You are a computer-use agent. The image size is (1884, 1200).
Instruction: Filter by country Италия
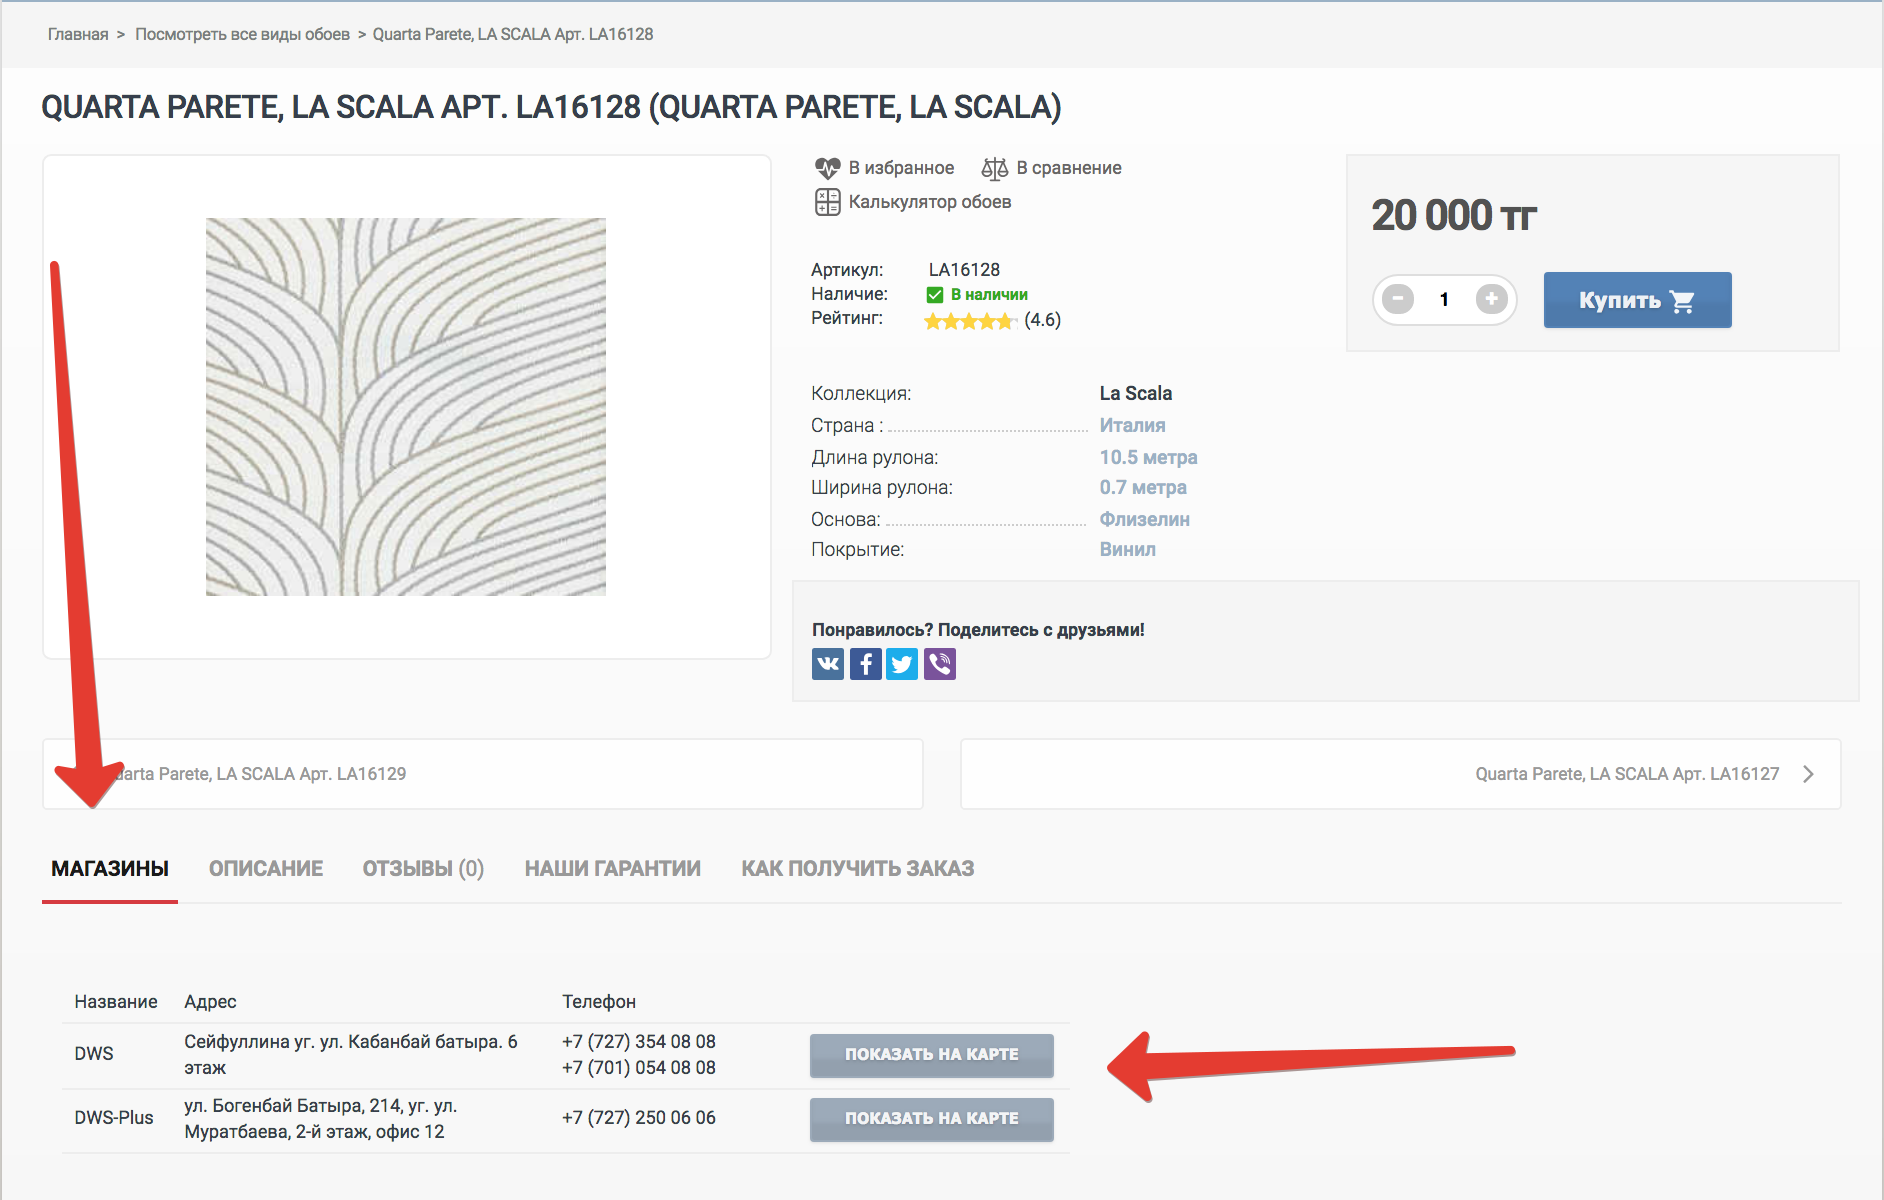click(x=1132, y=425)
